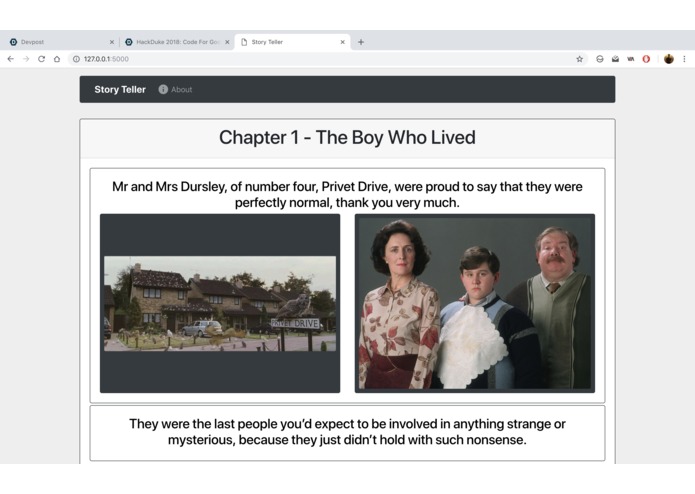
Task: Click the VA extension icon
Action: point(631,59)
